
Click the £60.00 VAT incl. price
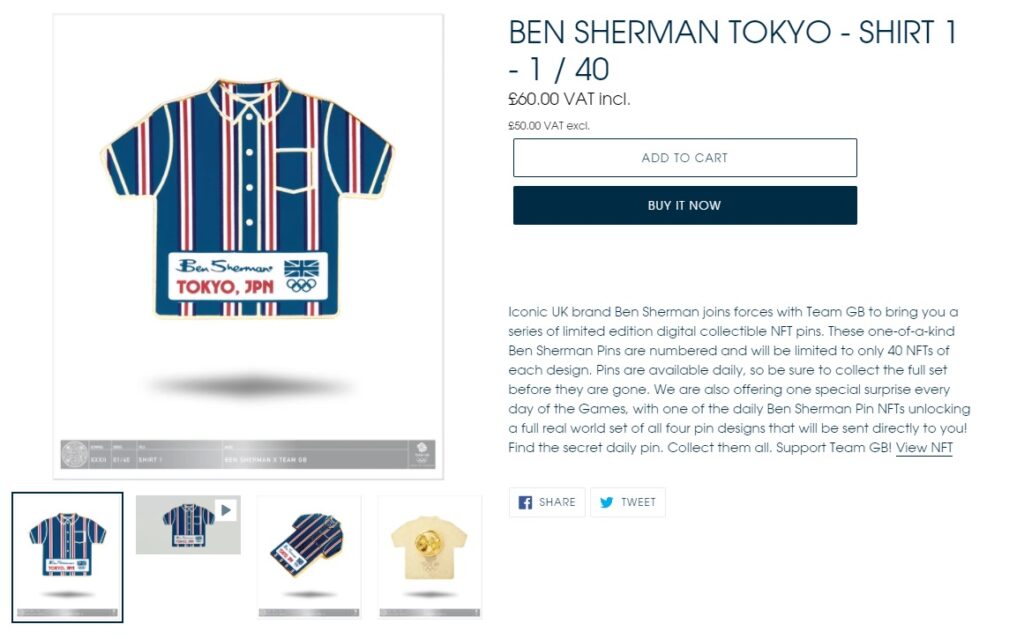click(569, 99)
